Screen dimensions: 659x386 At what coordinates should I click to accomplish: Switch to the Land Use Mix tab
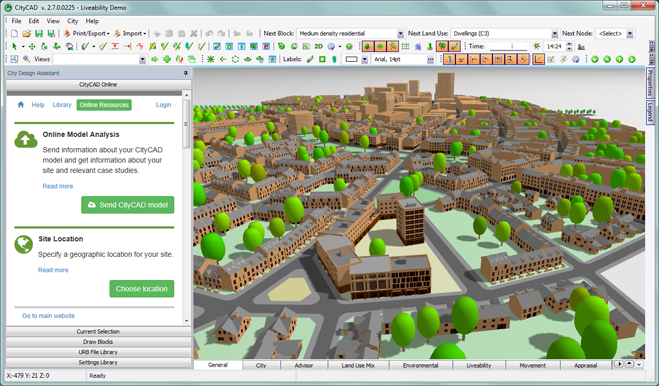[358, 365]
